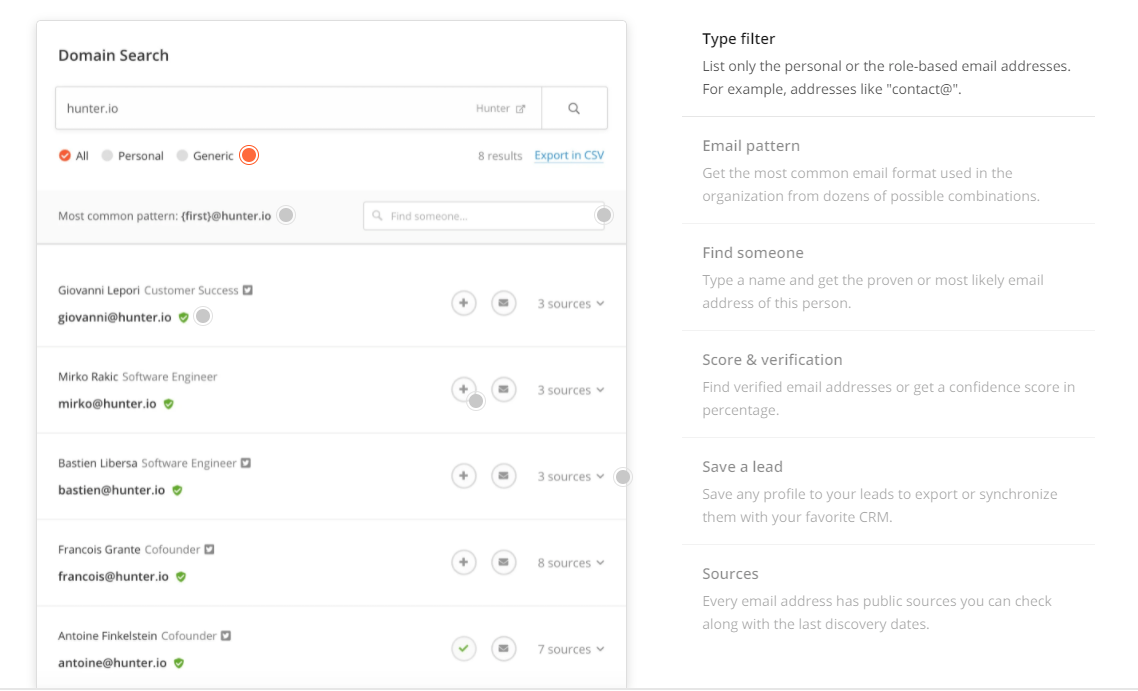Viewport: 1138px width, 691px height.
Task: Open the Score & verification feature item
Action: (x=888, y=384)
